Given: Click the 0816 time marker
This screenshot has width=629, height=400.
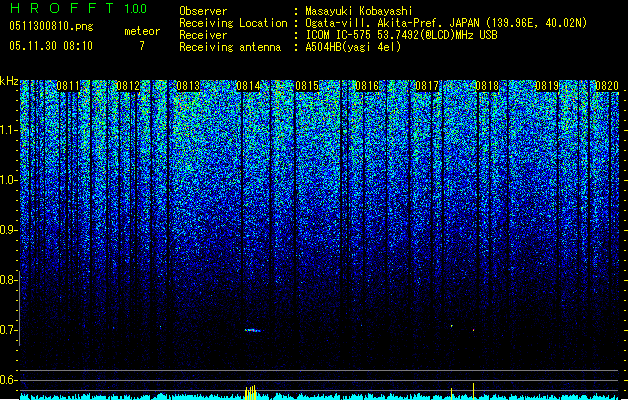Looking at the screenshot, I should coord(367,86).
